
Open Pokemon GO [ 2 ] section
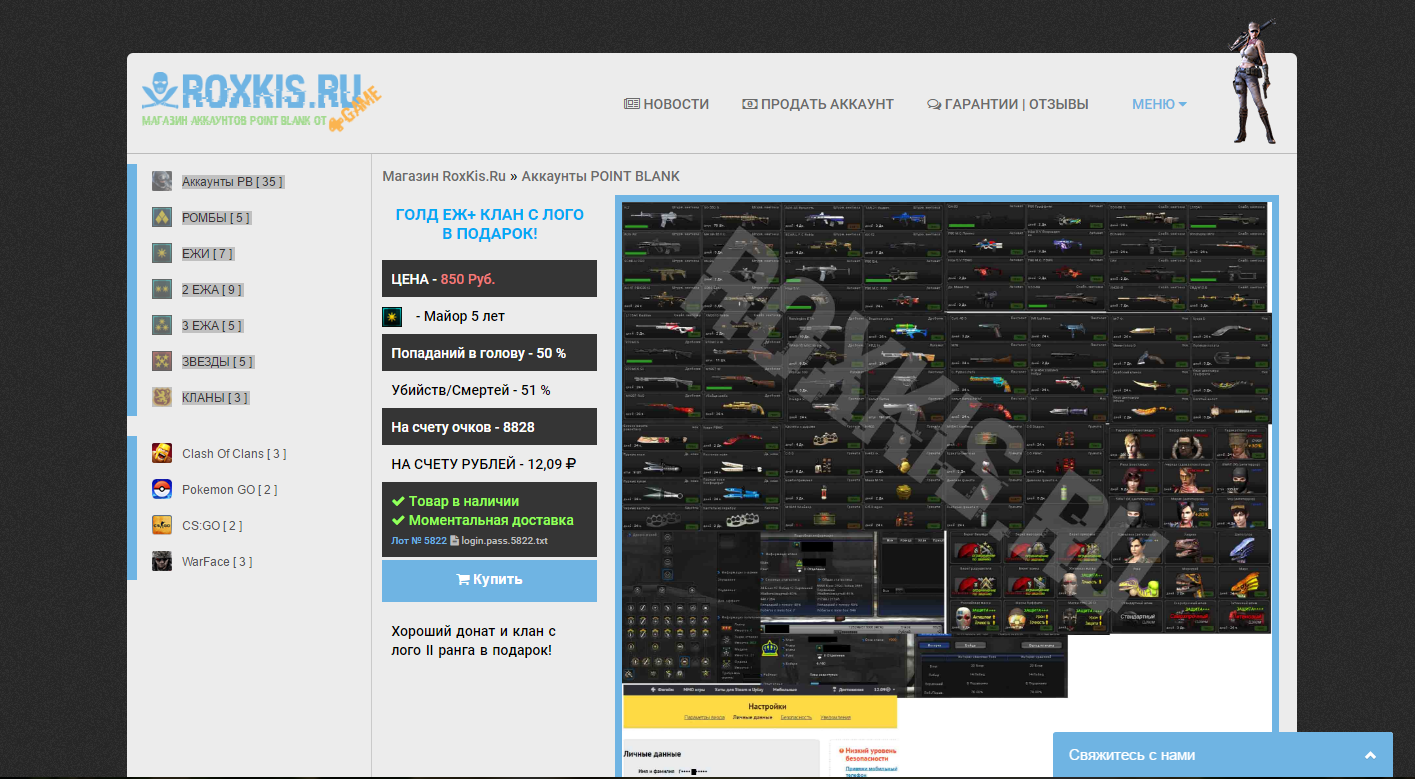(x=230, y=490)
